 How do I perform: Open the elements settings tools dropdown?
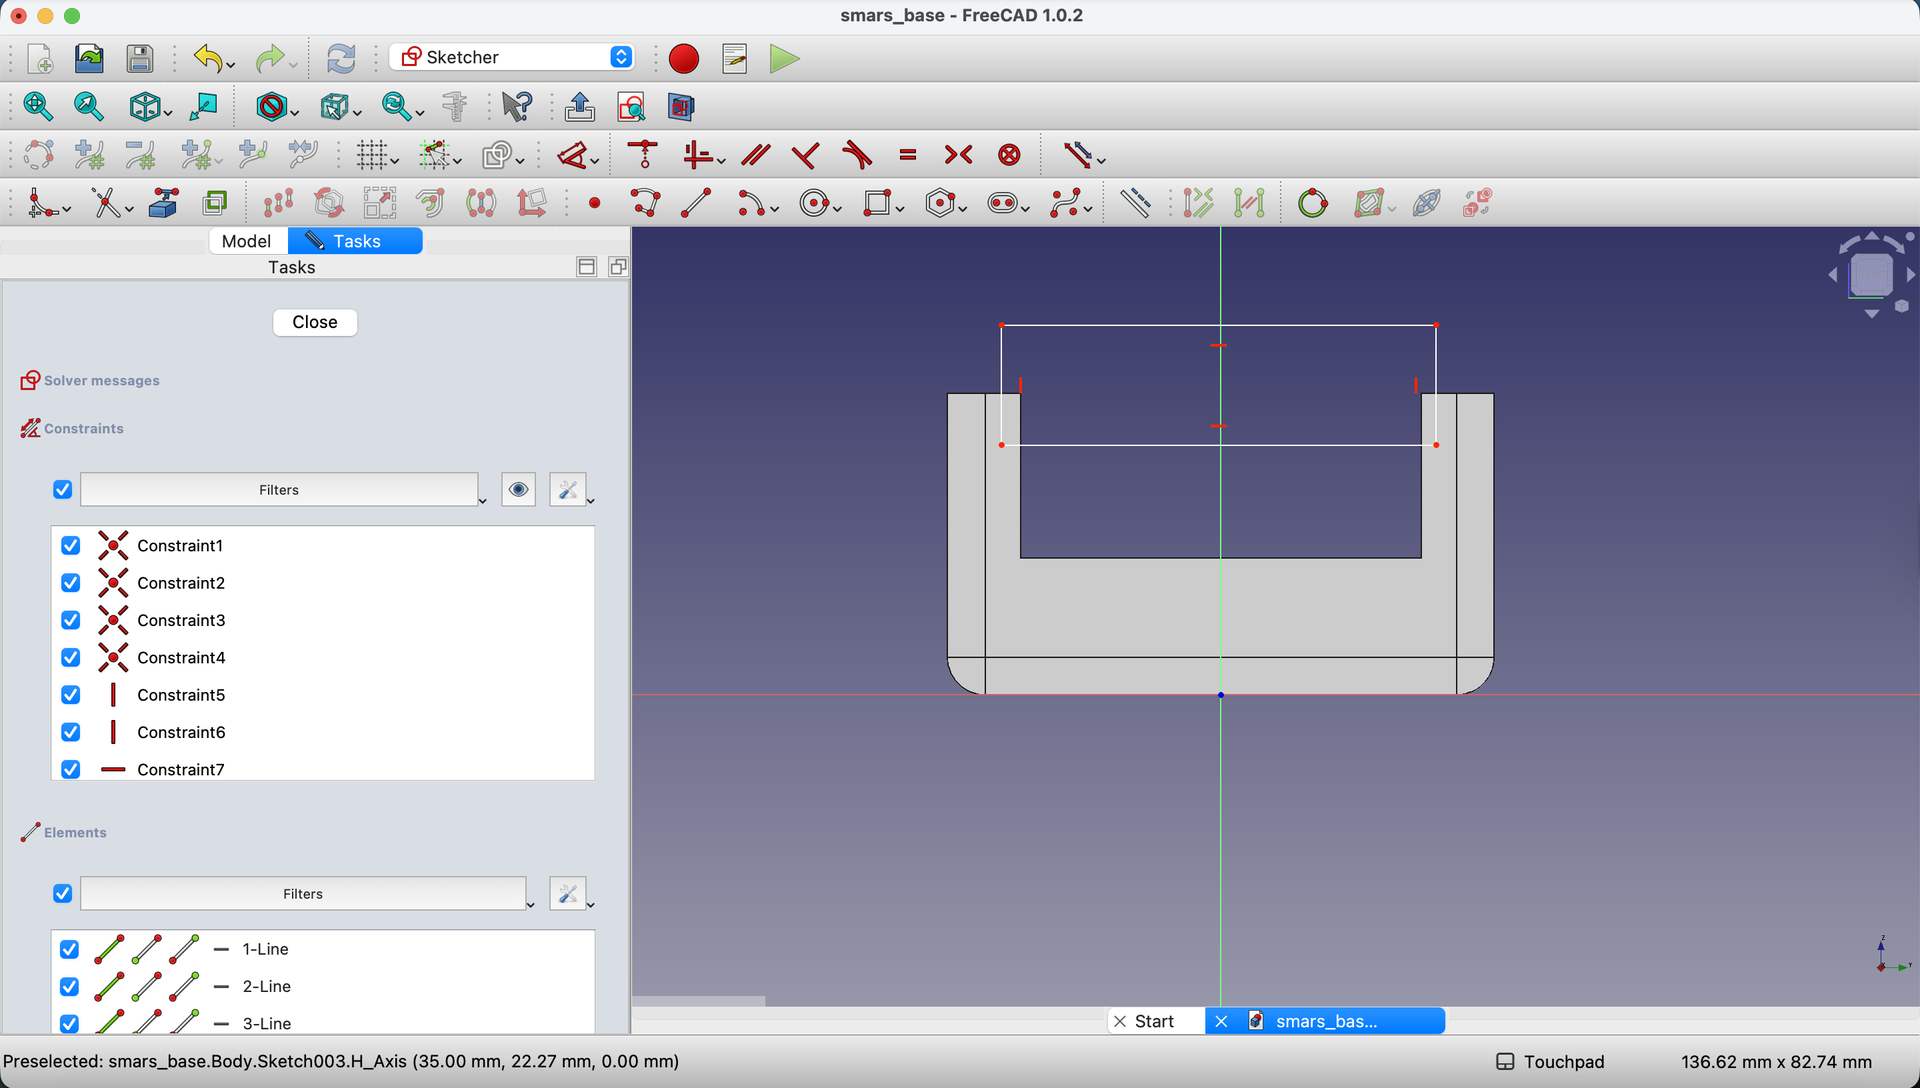click(572, 894)
